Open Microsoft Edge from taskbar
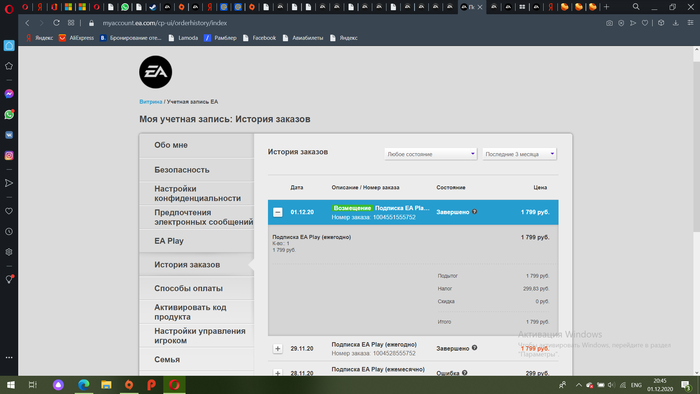 pyautogui.click(x=83, y=385)
